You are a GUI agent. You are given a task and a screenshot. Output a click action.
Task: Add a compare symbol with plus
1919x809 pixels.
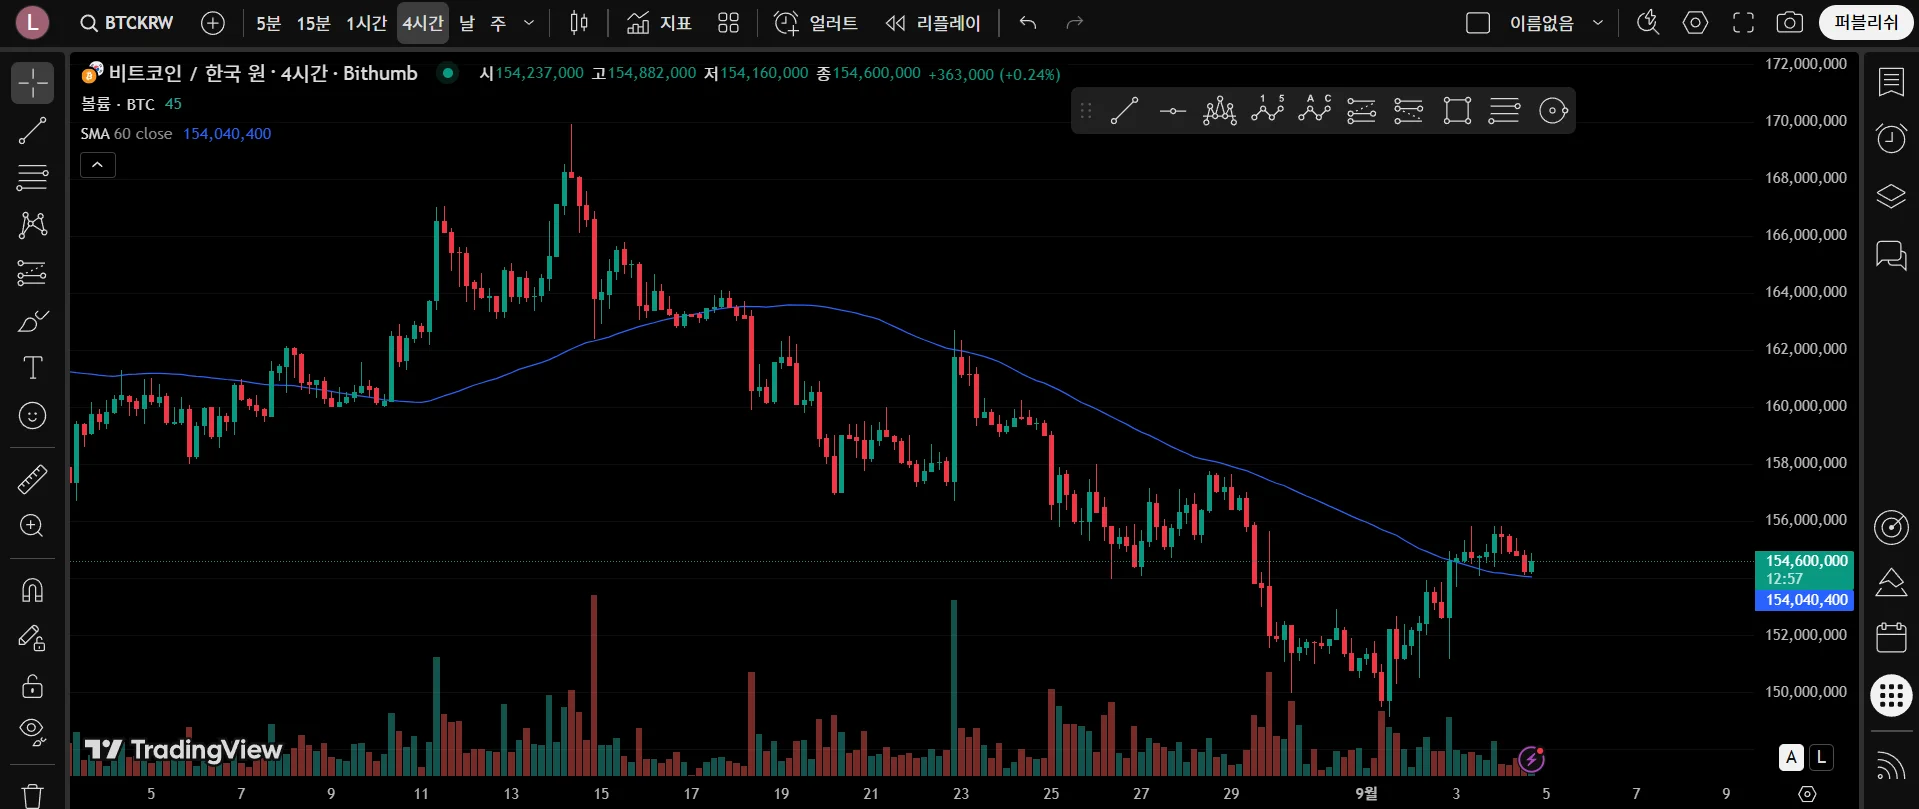213,23
